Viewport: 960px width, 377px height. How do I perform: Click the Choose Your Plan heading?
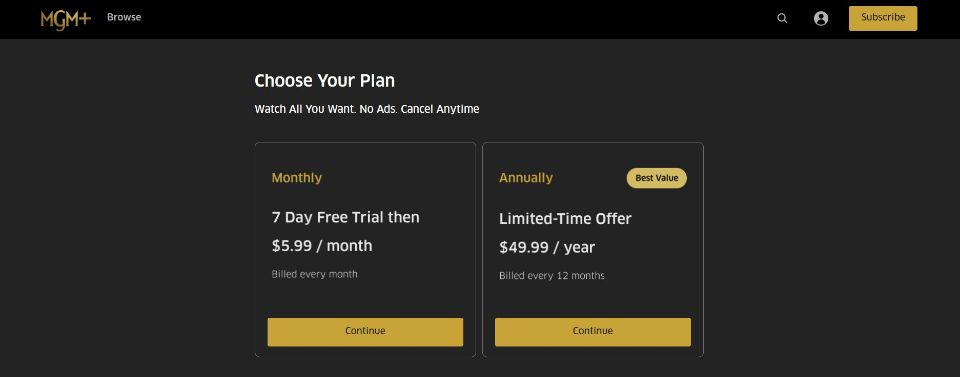coord(324,81)
